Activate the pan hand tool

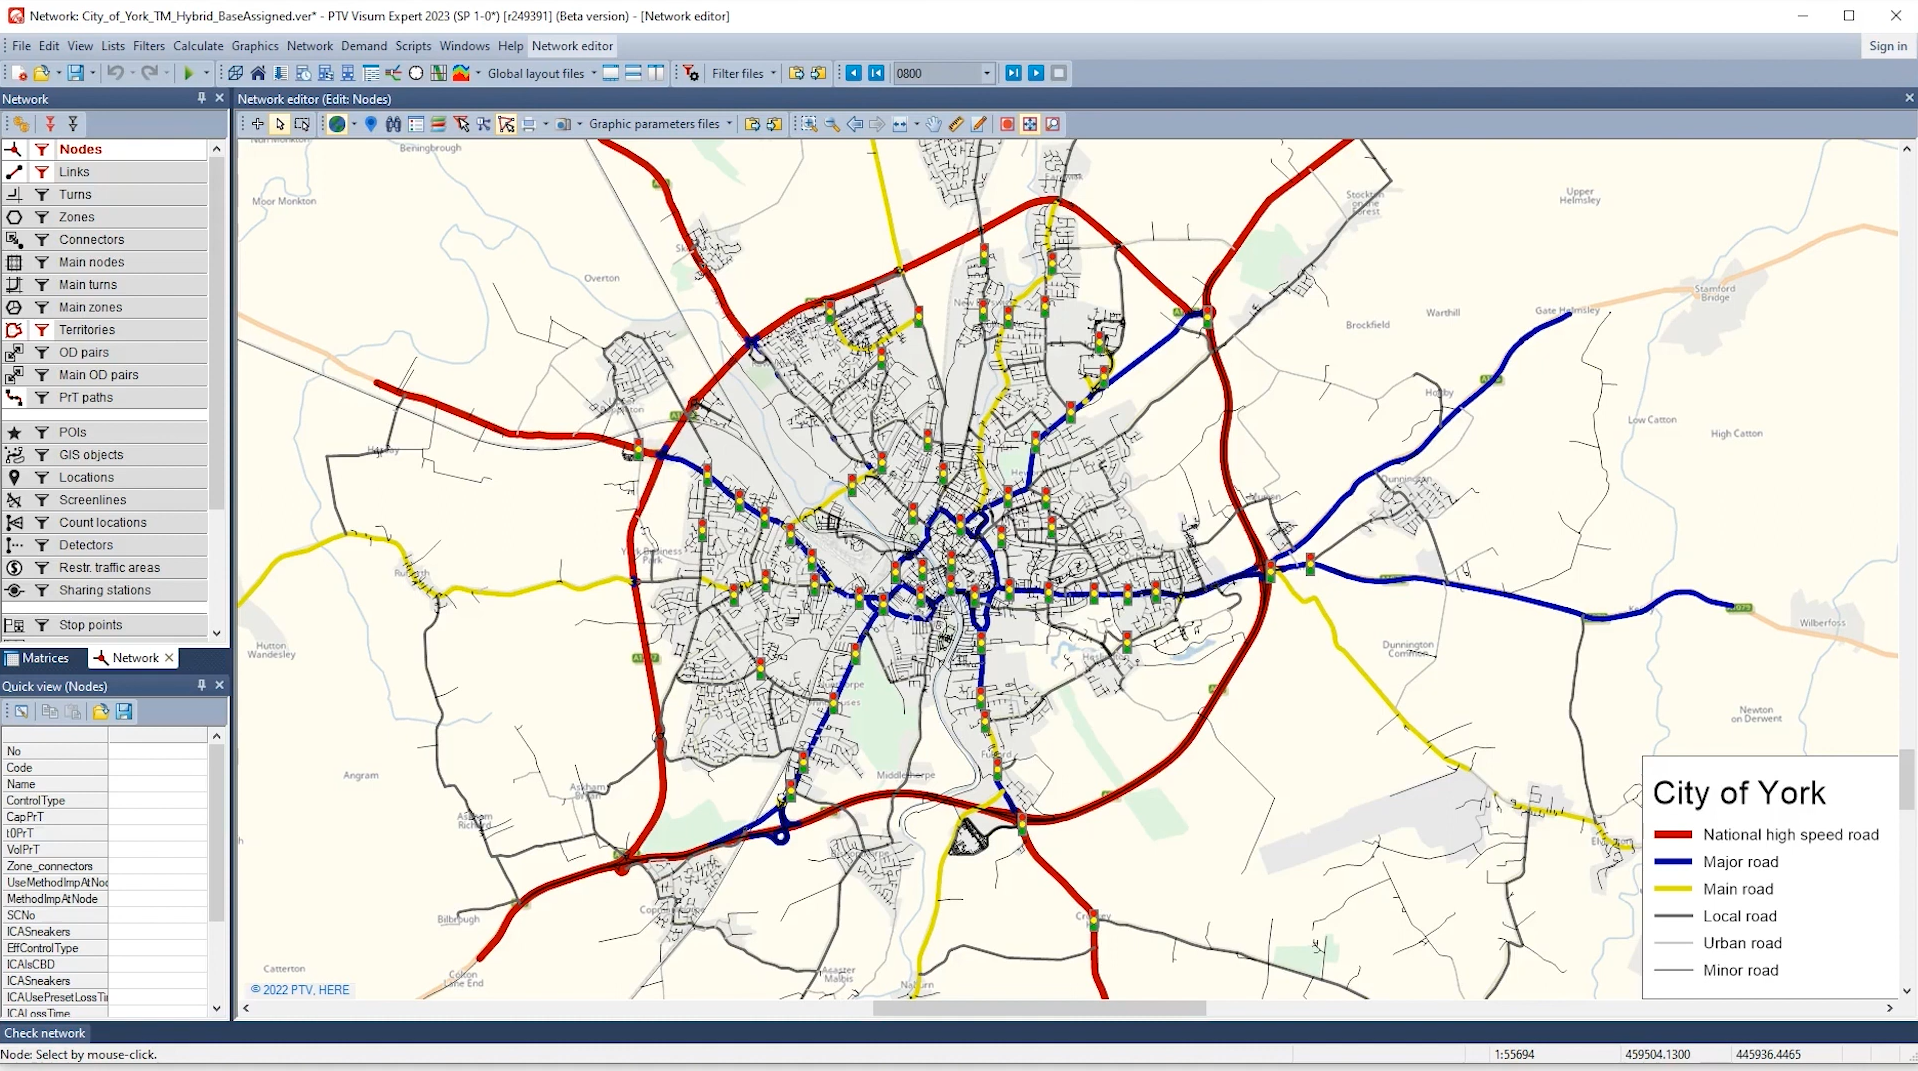coord(933,124)
